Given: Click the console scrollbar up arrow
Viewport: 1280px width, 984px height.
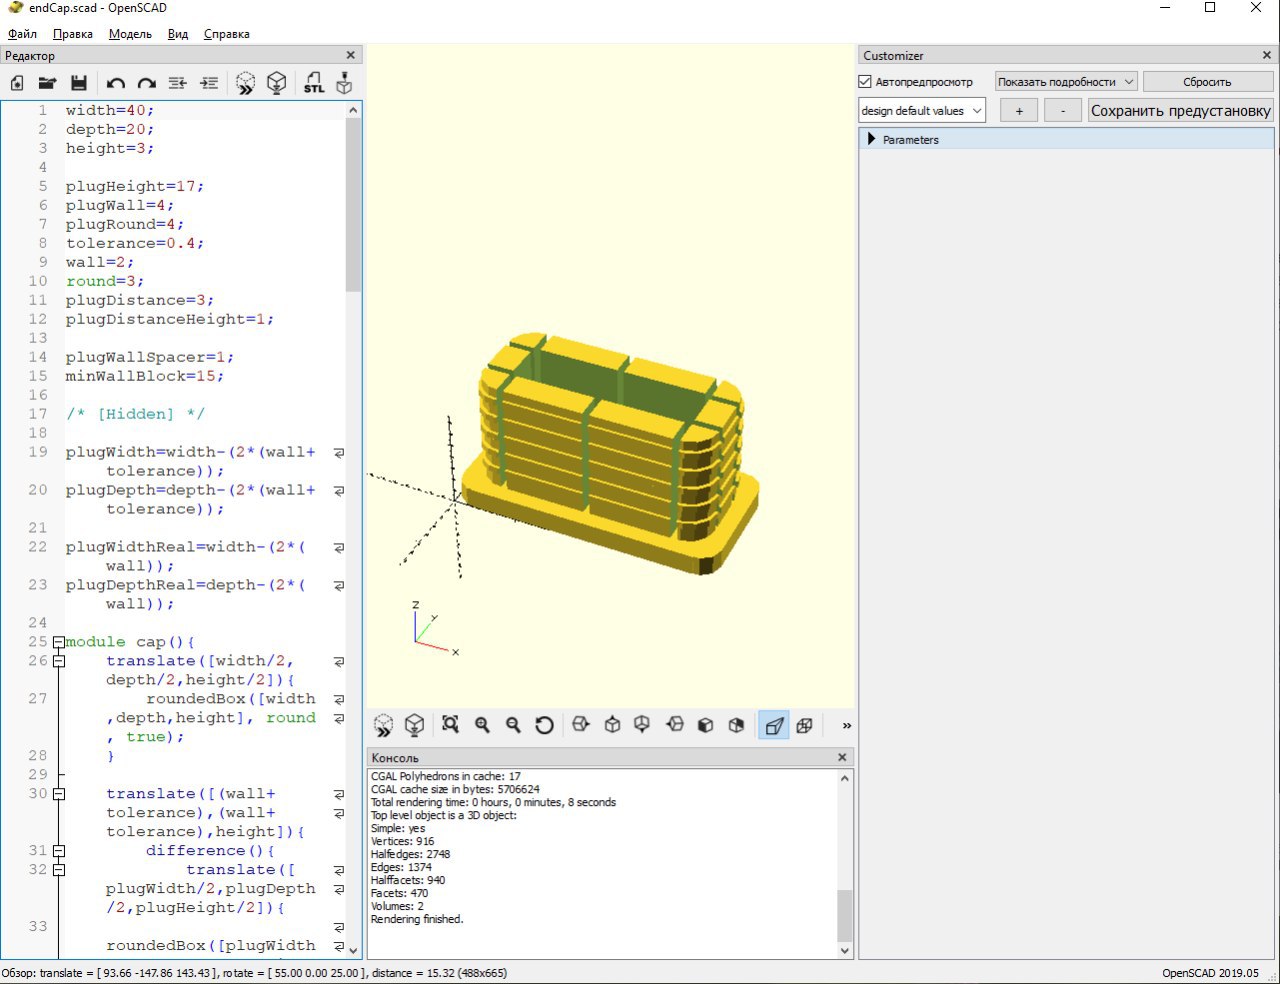Looking at the screenshot, I should (x=845, y=778).
